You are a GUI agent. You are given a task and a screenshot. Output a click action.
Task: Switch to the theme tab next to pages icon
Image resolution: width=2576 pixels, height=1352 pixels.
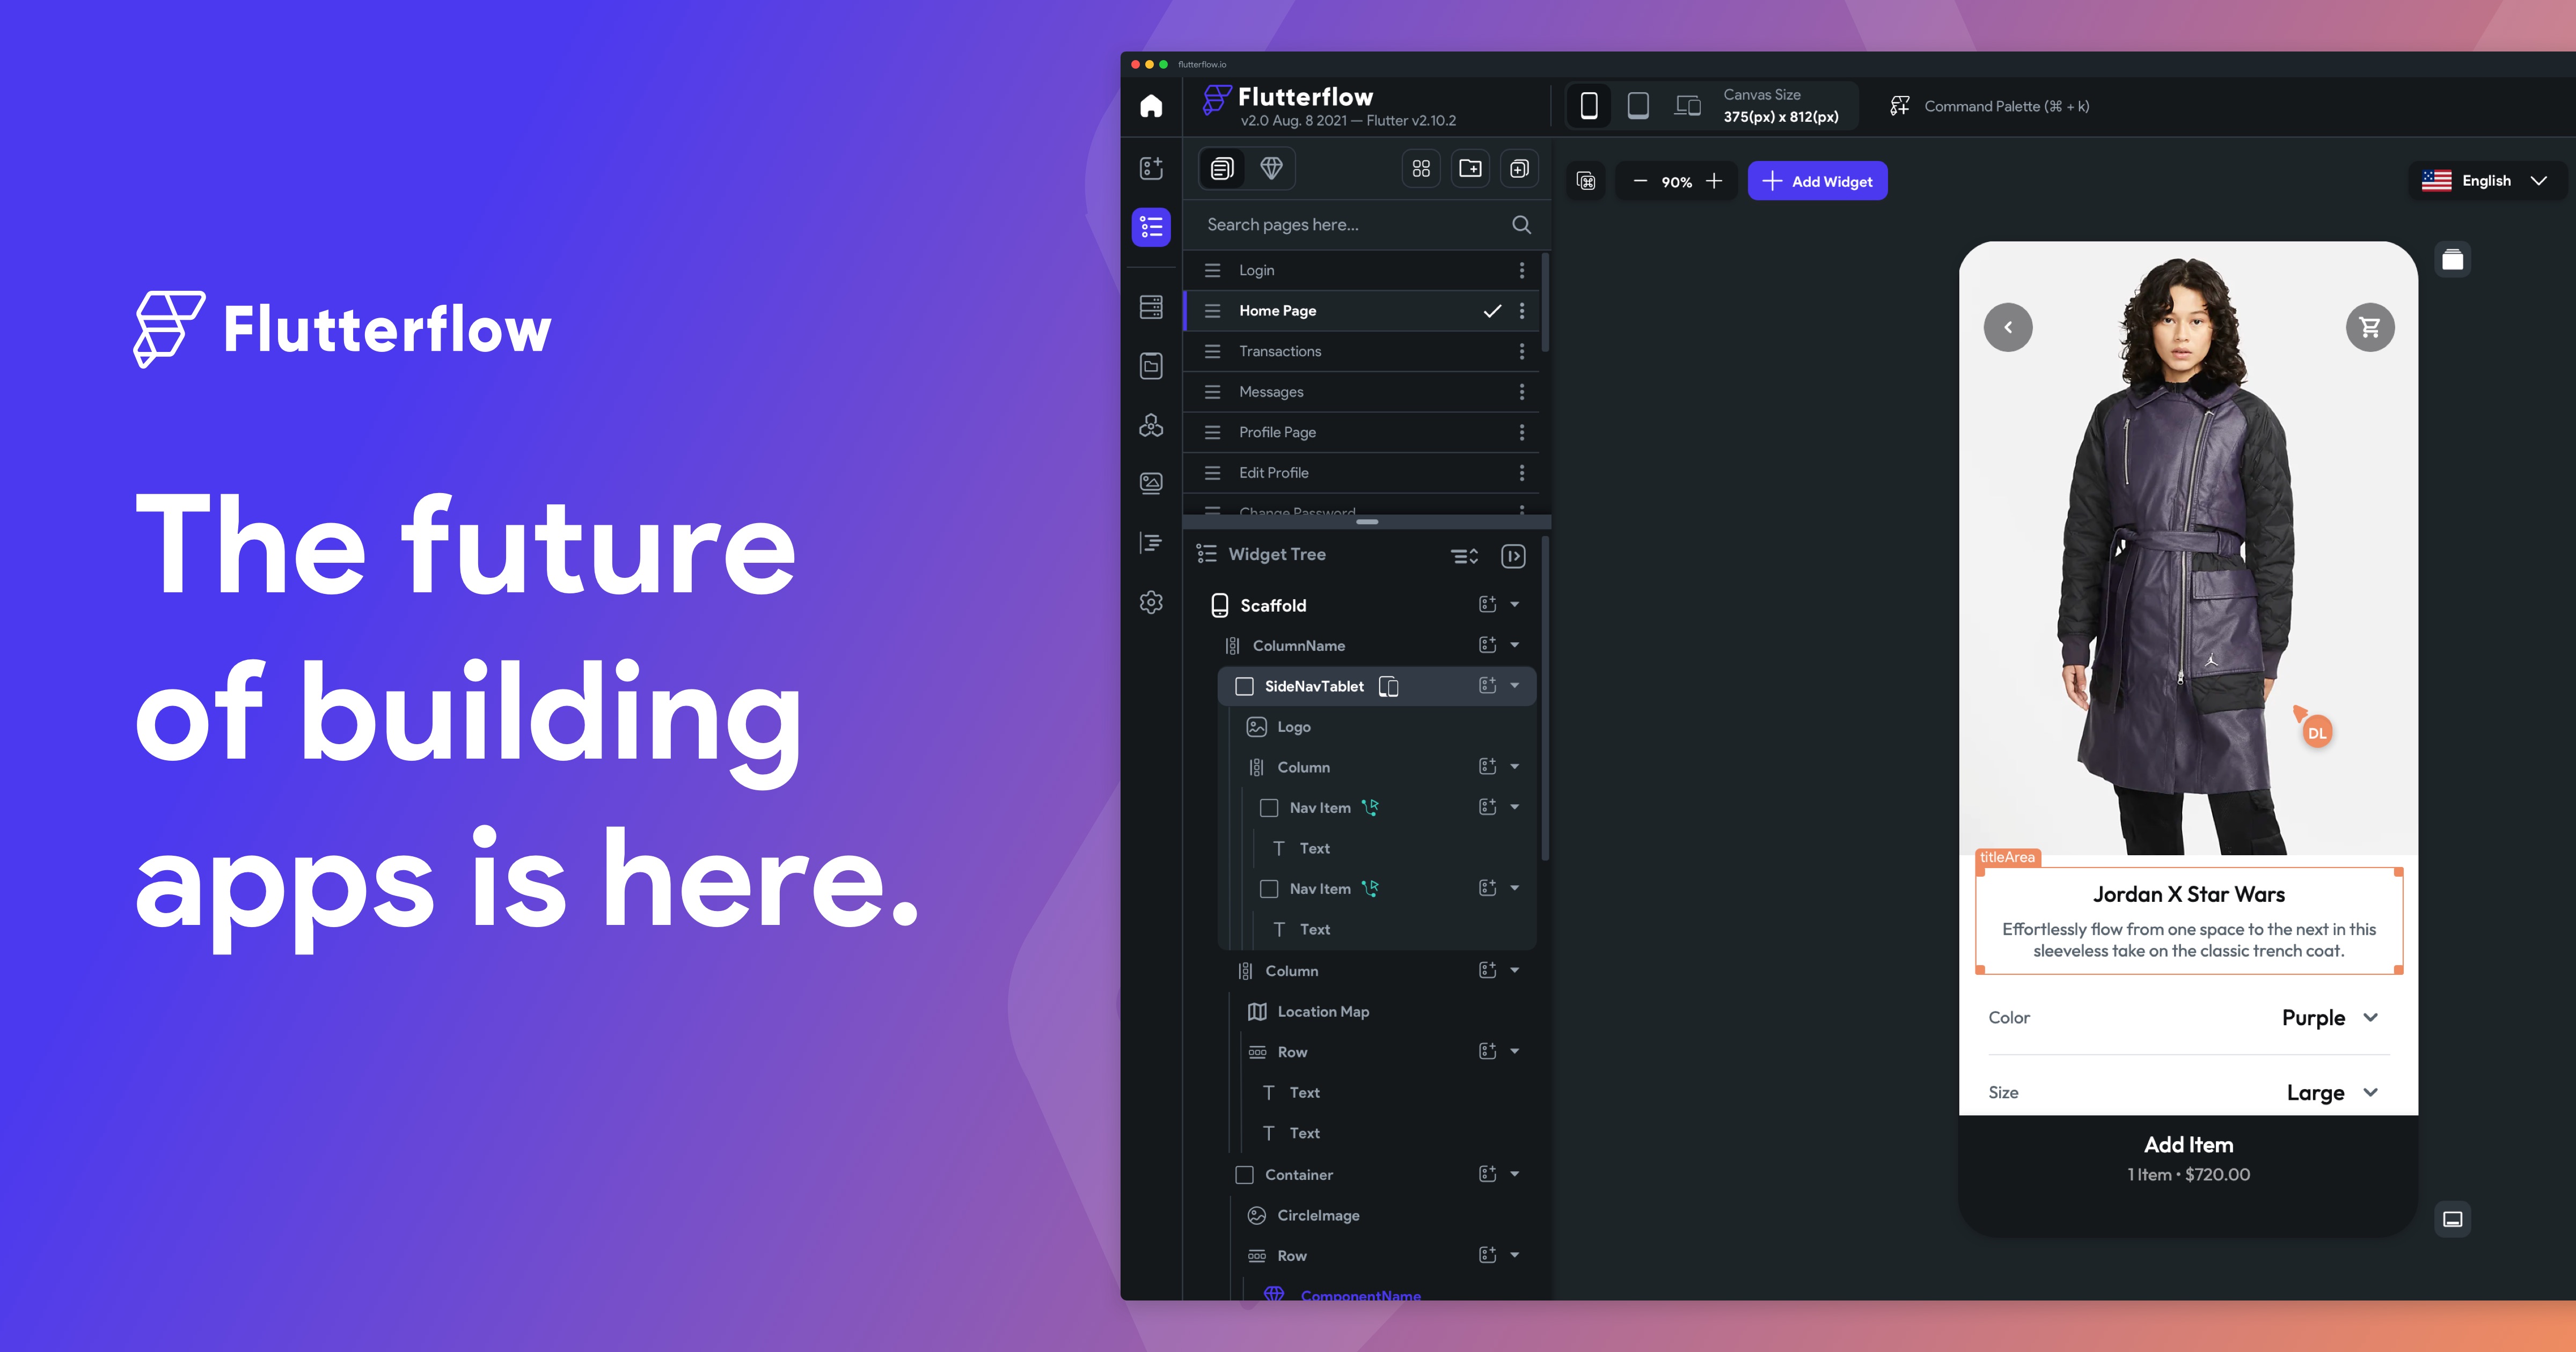(x=1272, y=168)
